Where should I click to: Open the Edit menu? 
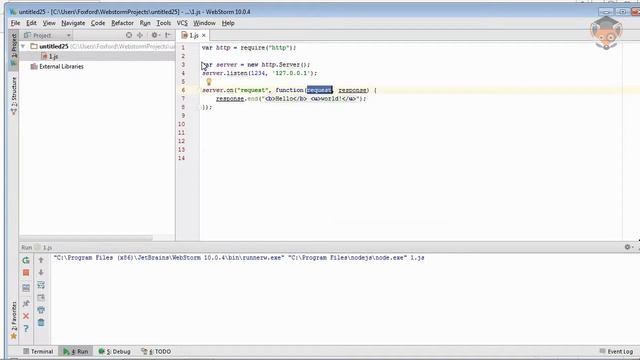point(31,23)
